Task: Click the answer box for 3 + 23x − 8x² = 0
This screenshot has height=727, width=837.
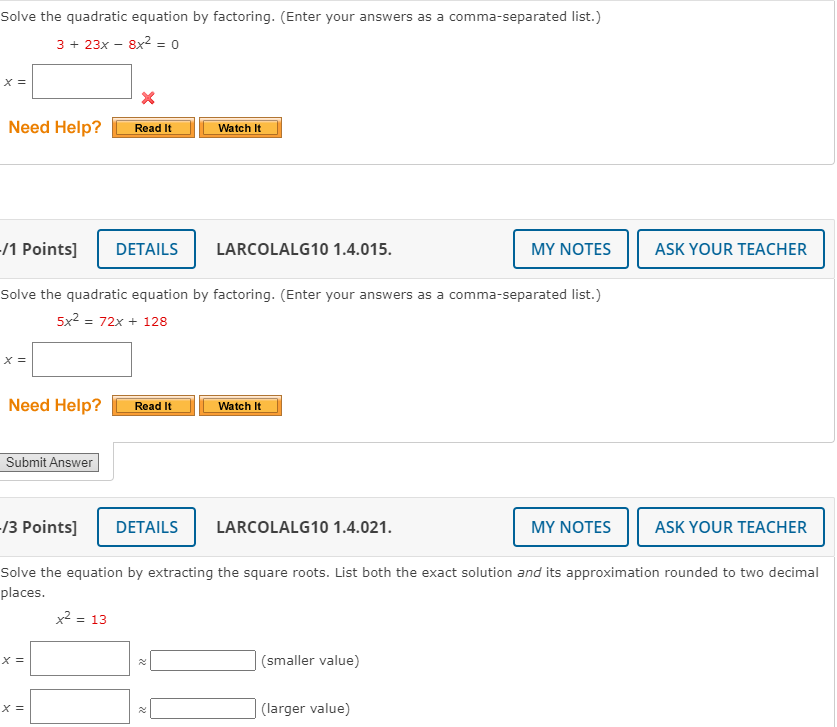Action: [x=82, y=82]
